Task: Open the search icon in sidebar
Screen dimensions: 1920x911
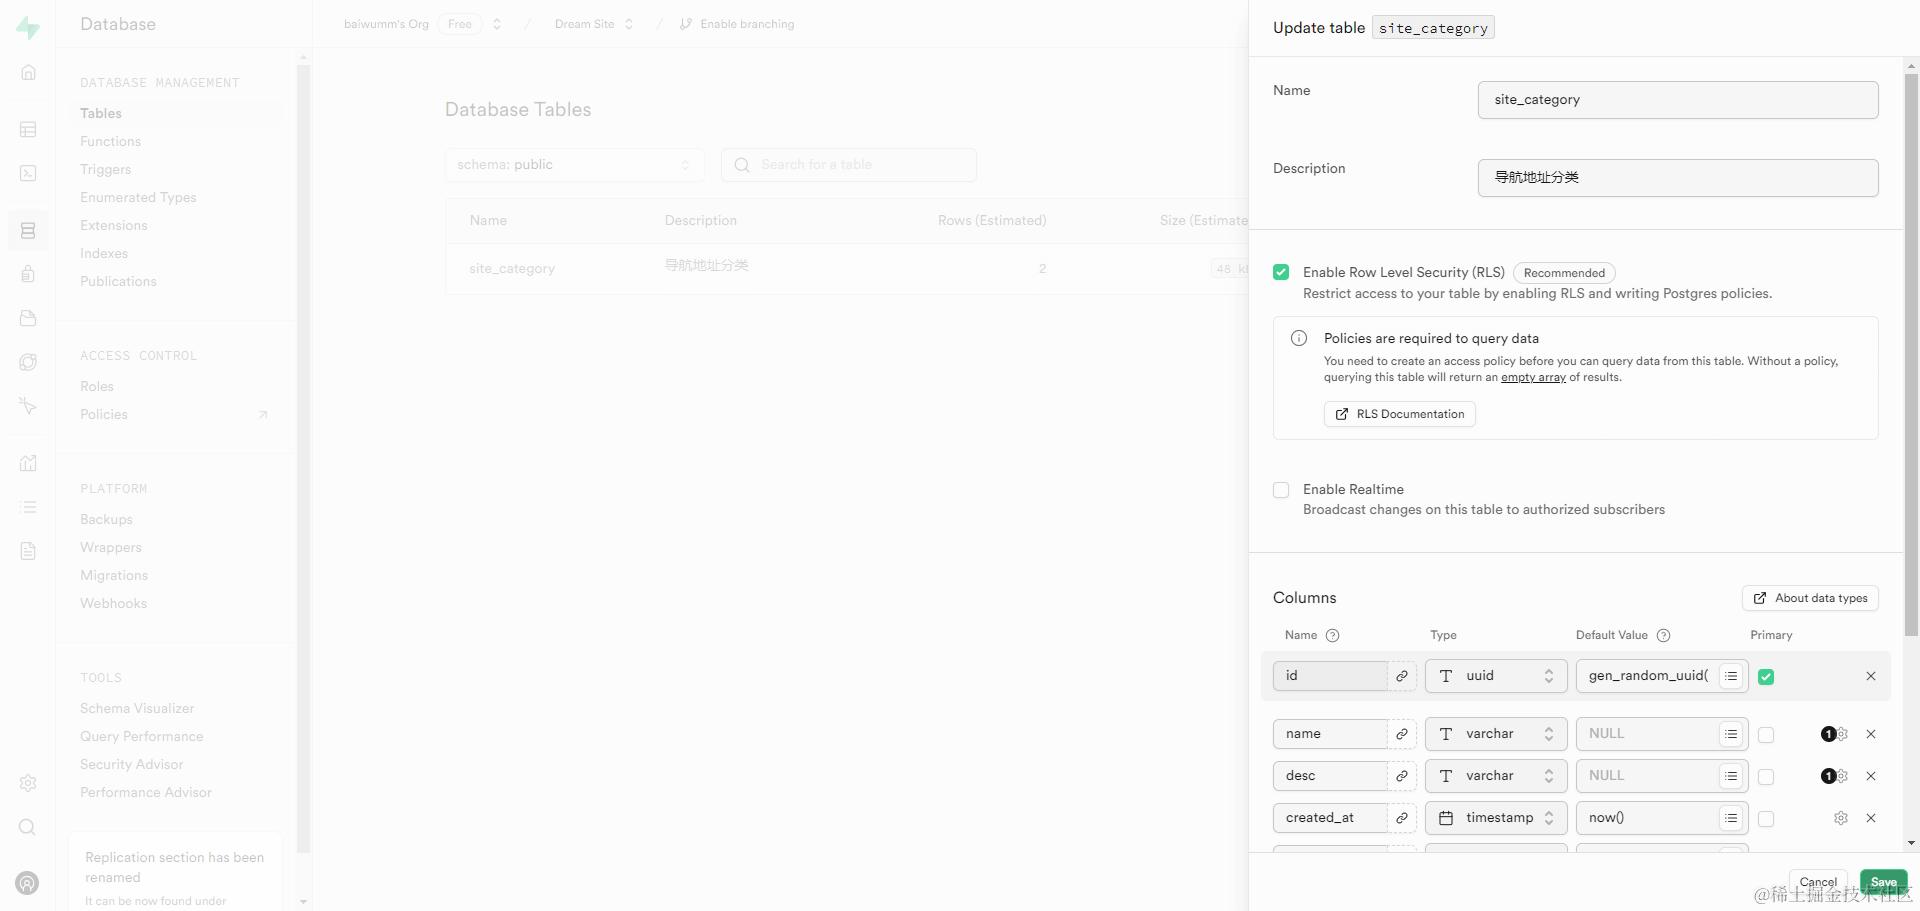Action: click(x=28, y=827)
